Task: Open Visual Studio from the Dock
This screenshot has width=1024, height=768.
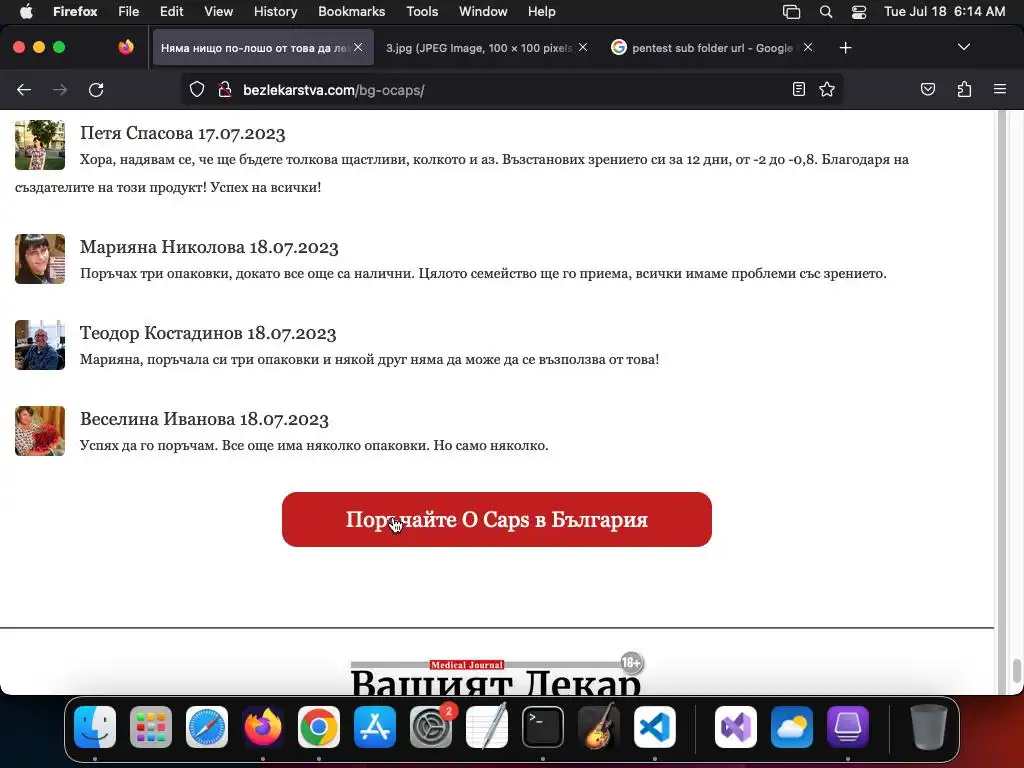Action: click(x=736, y=727)
